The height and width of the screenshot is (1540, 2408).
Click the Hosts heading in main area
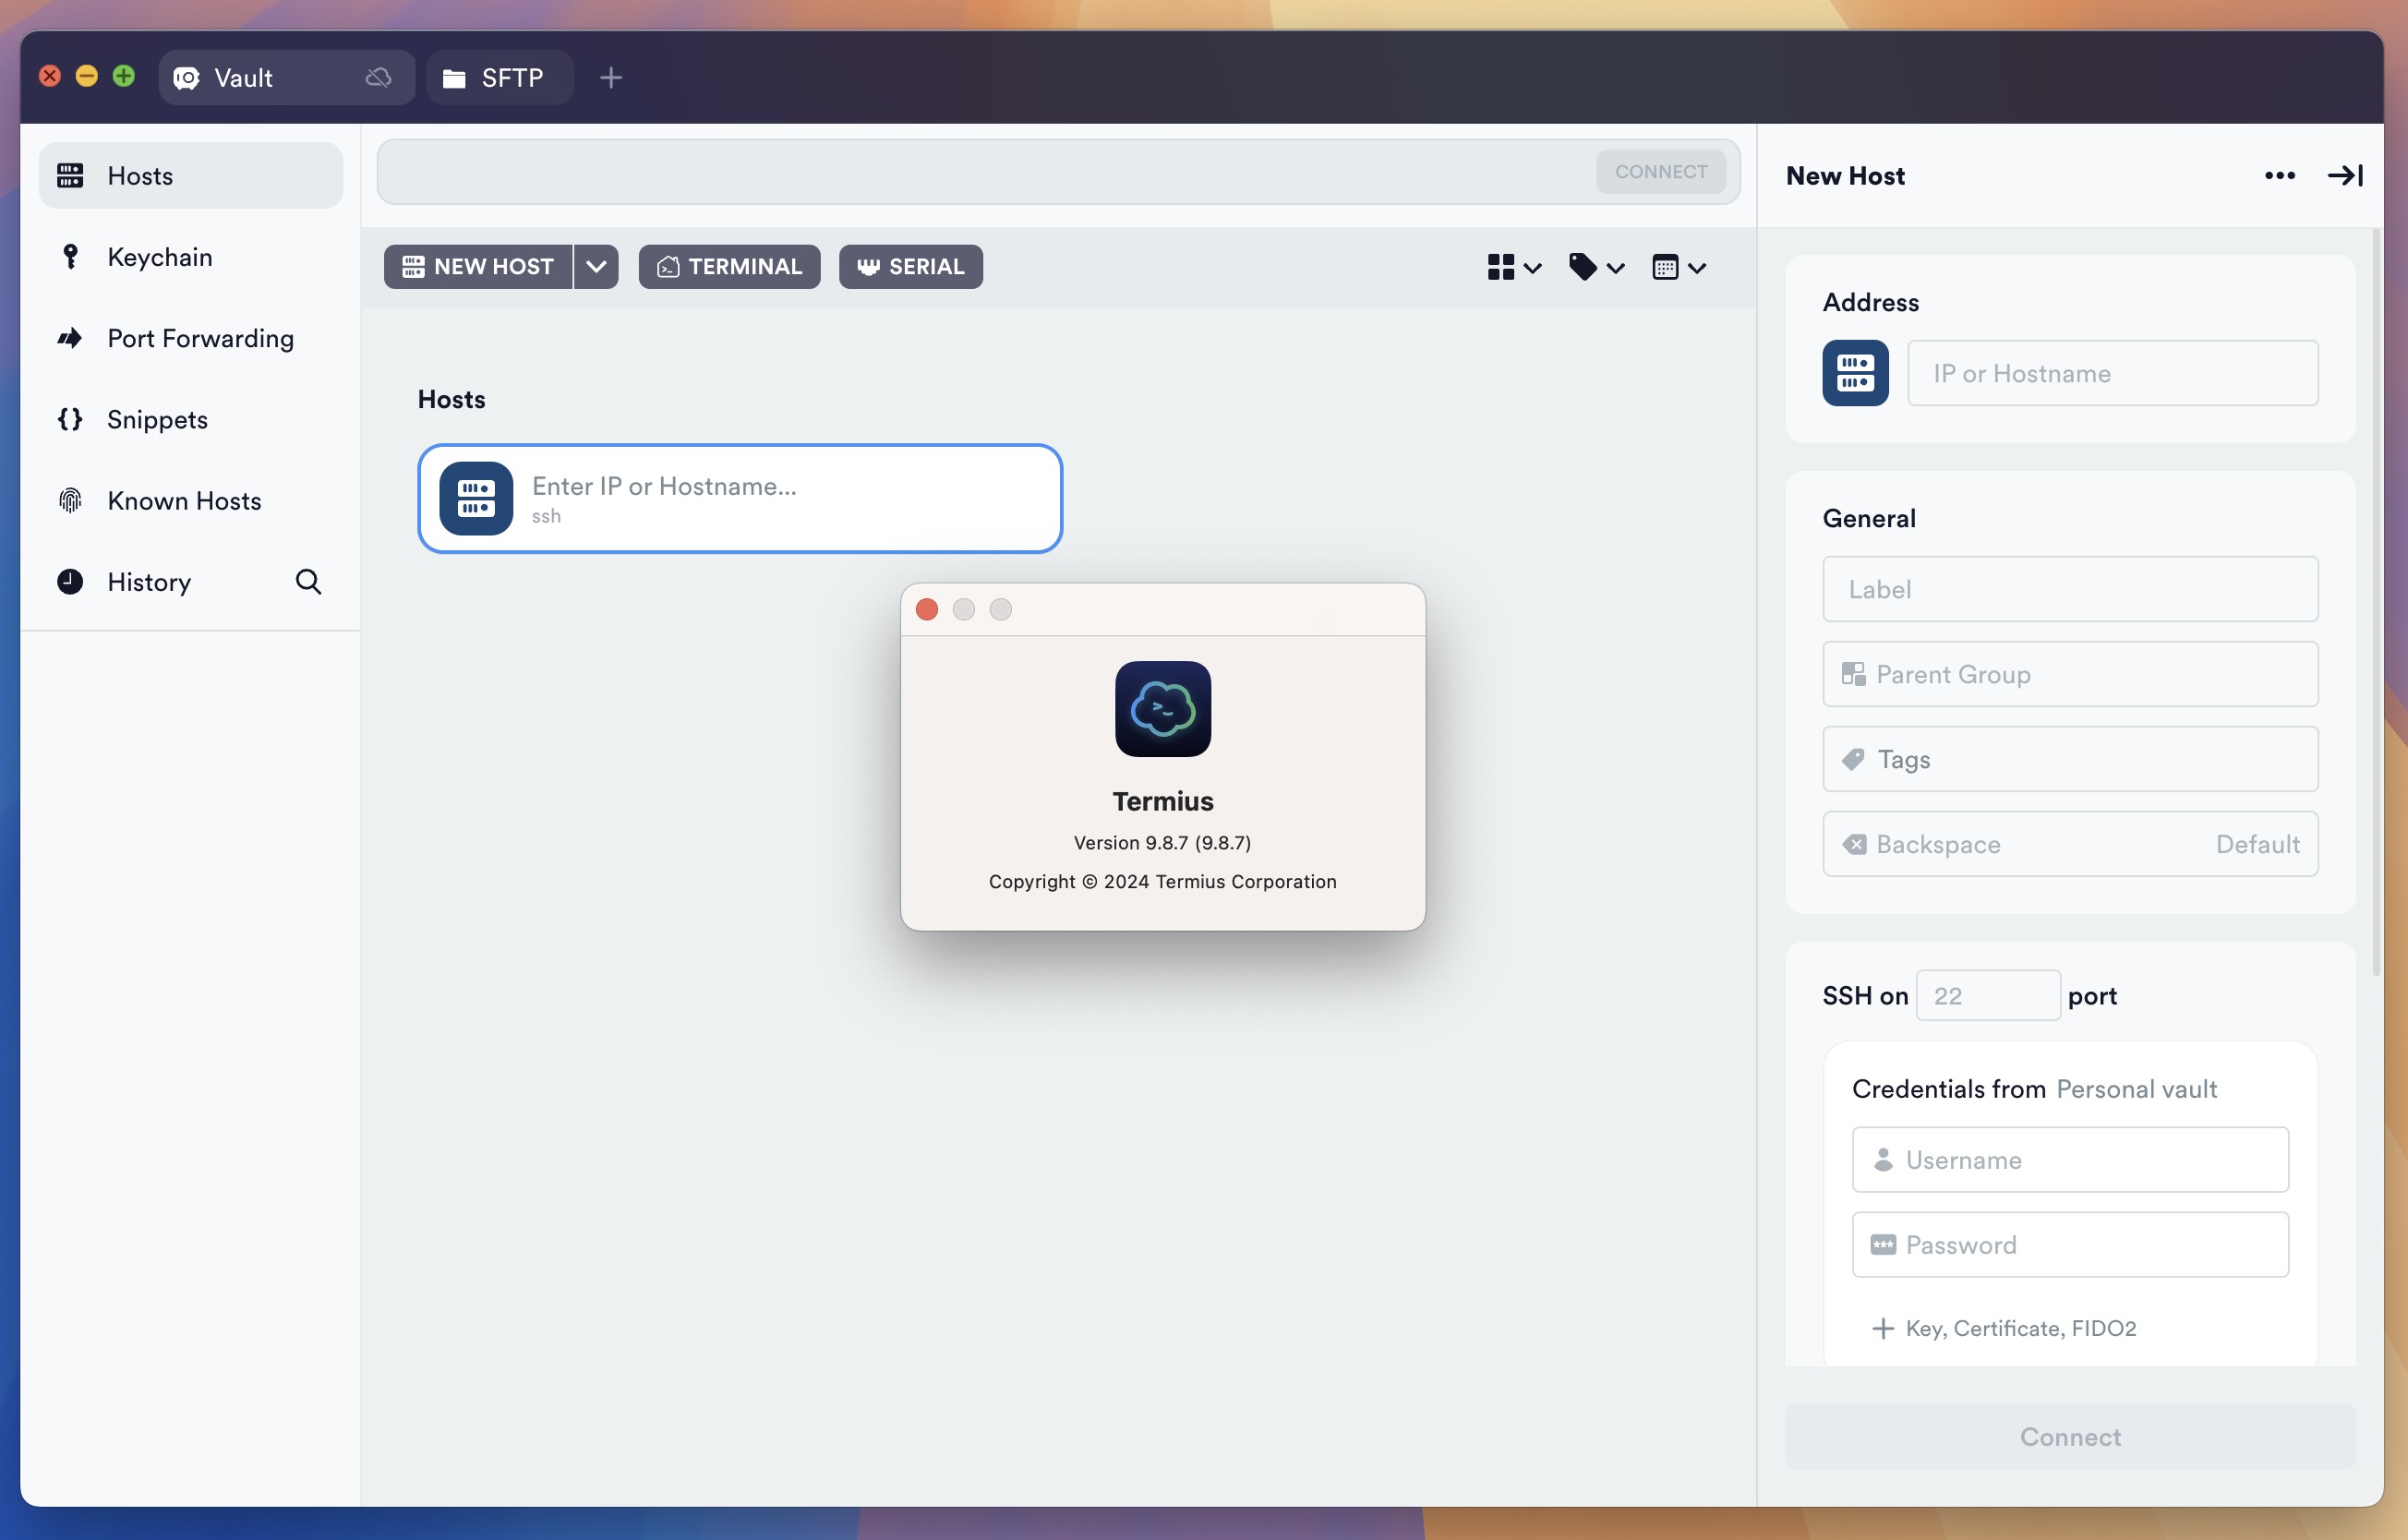click(451, 400)
